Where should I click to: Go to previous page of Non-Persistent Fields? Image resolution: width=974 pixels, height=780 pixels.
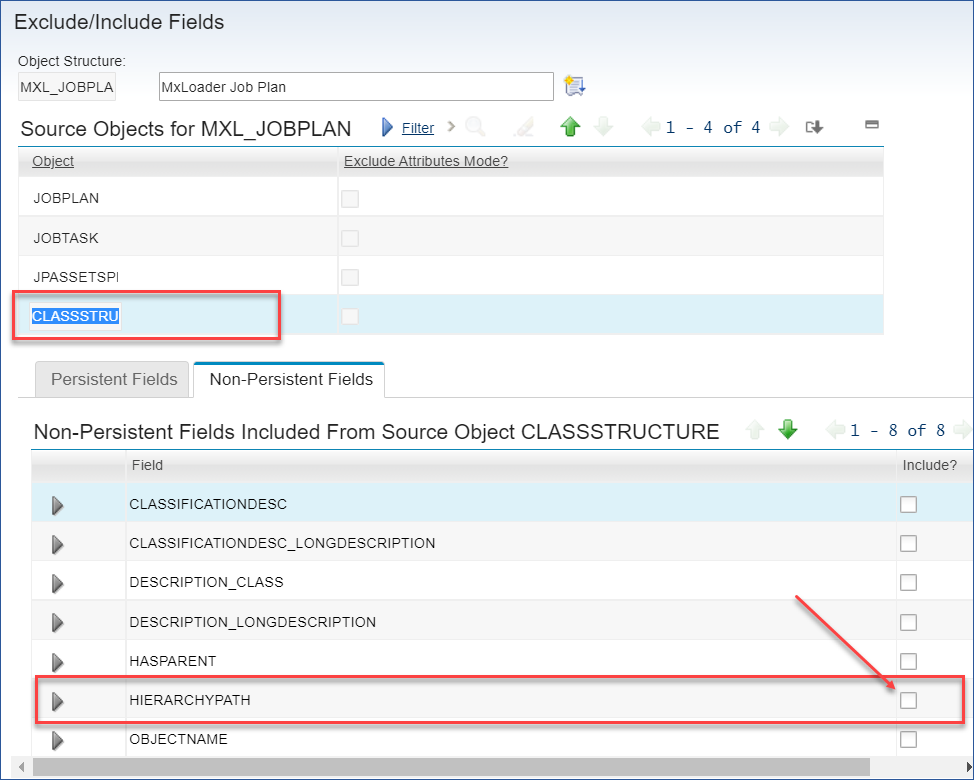835,430
